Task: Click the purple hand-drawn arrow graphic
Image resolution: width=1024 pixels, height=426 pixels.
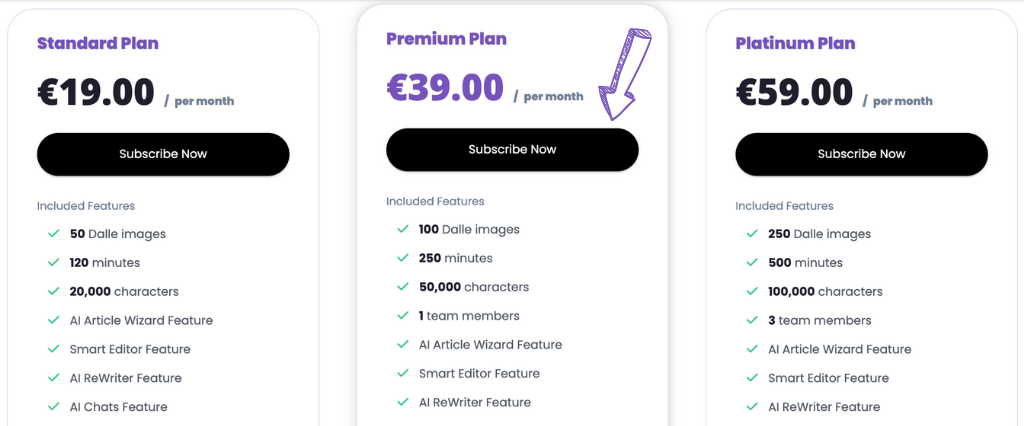Action: 623,74
